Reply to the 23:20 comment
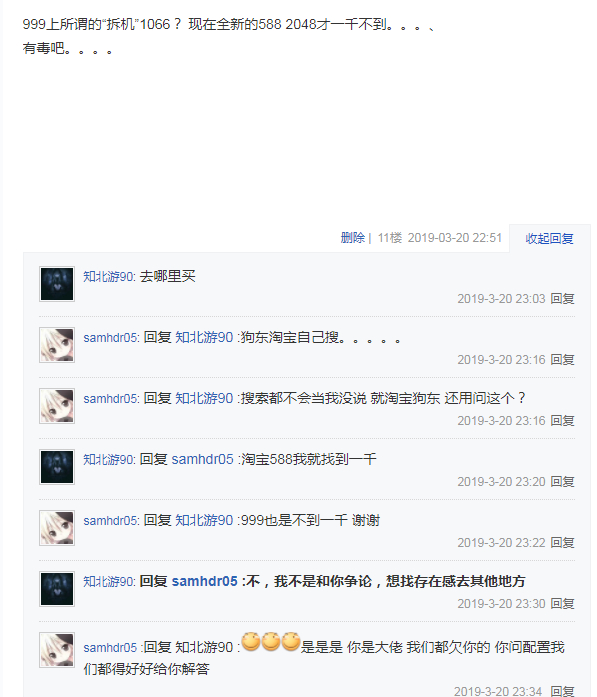 (x=562, y=481)
